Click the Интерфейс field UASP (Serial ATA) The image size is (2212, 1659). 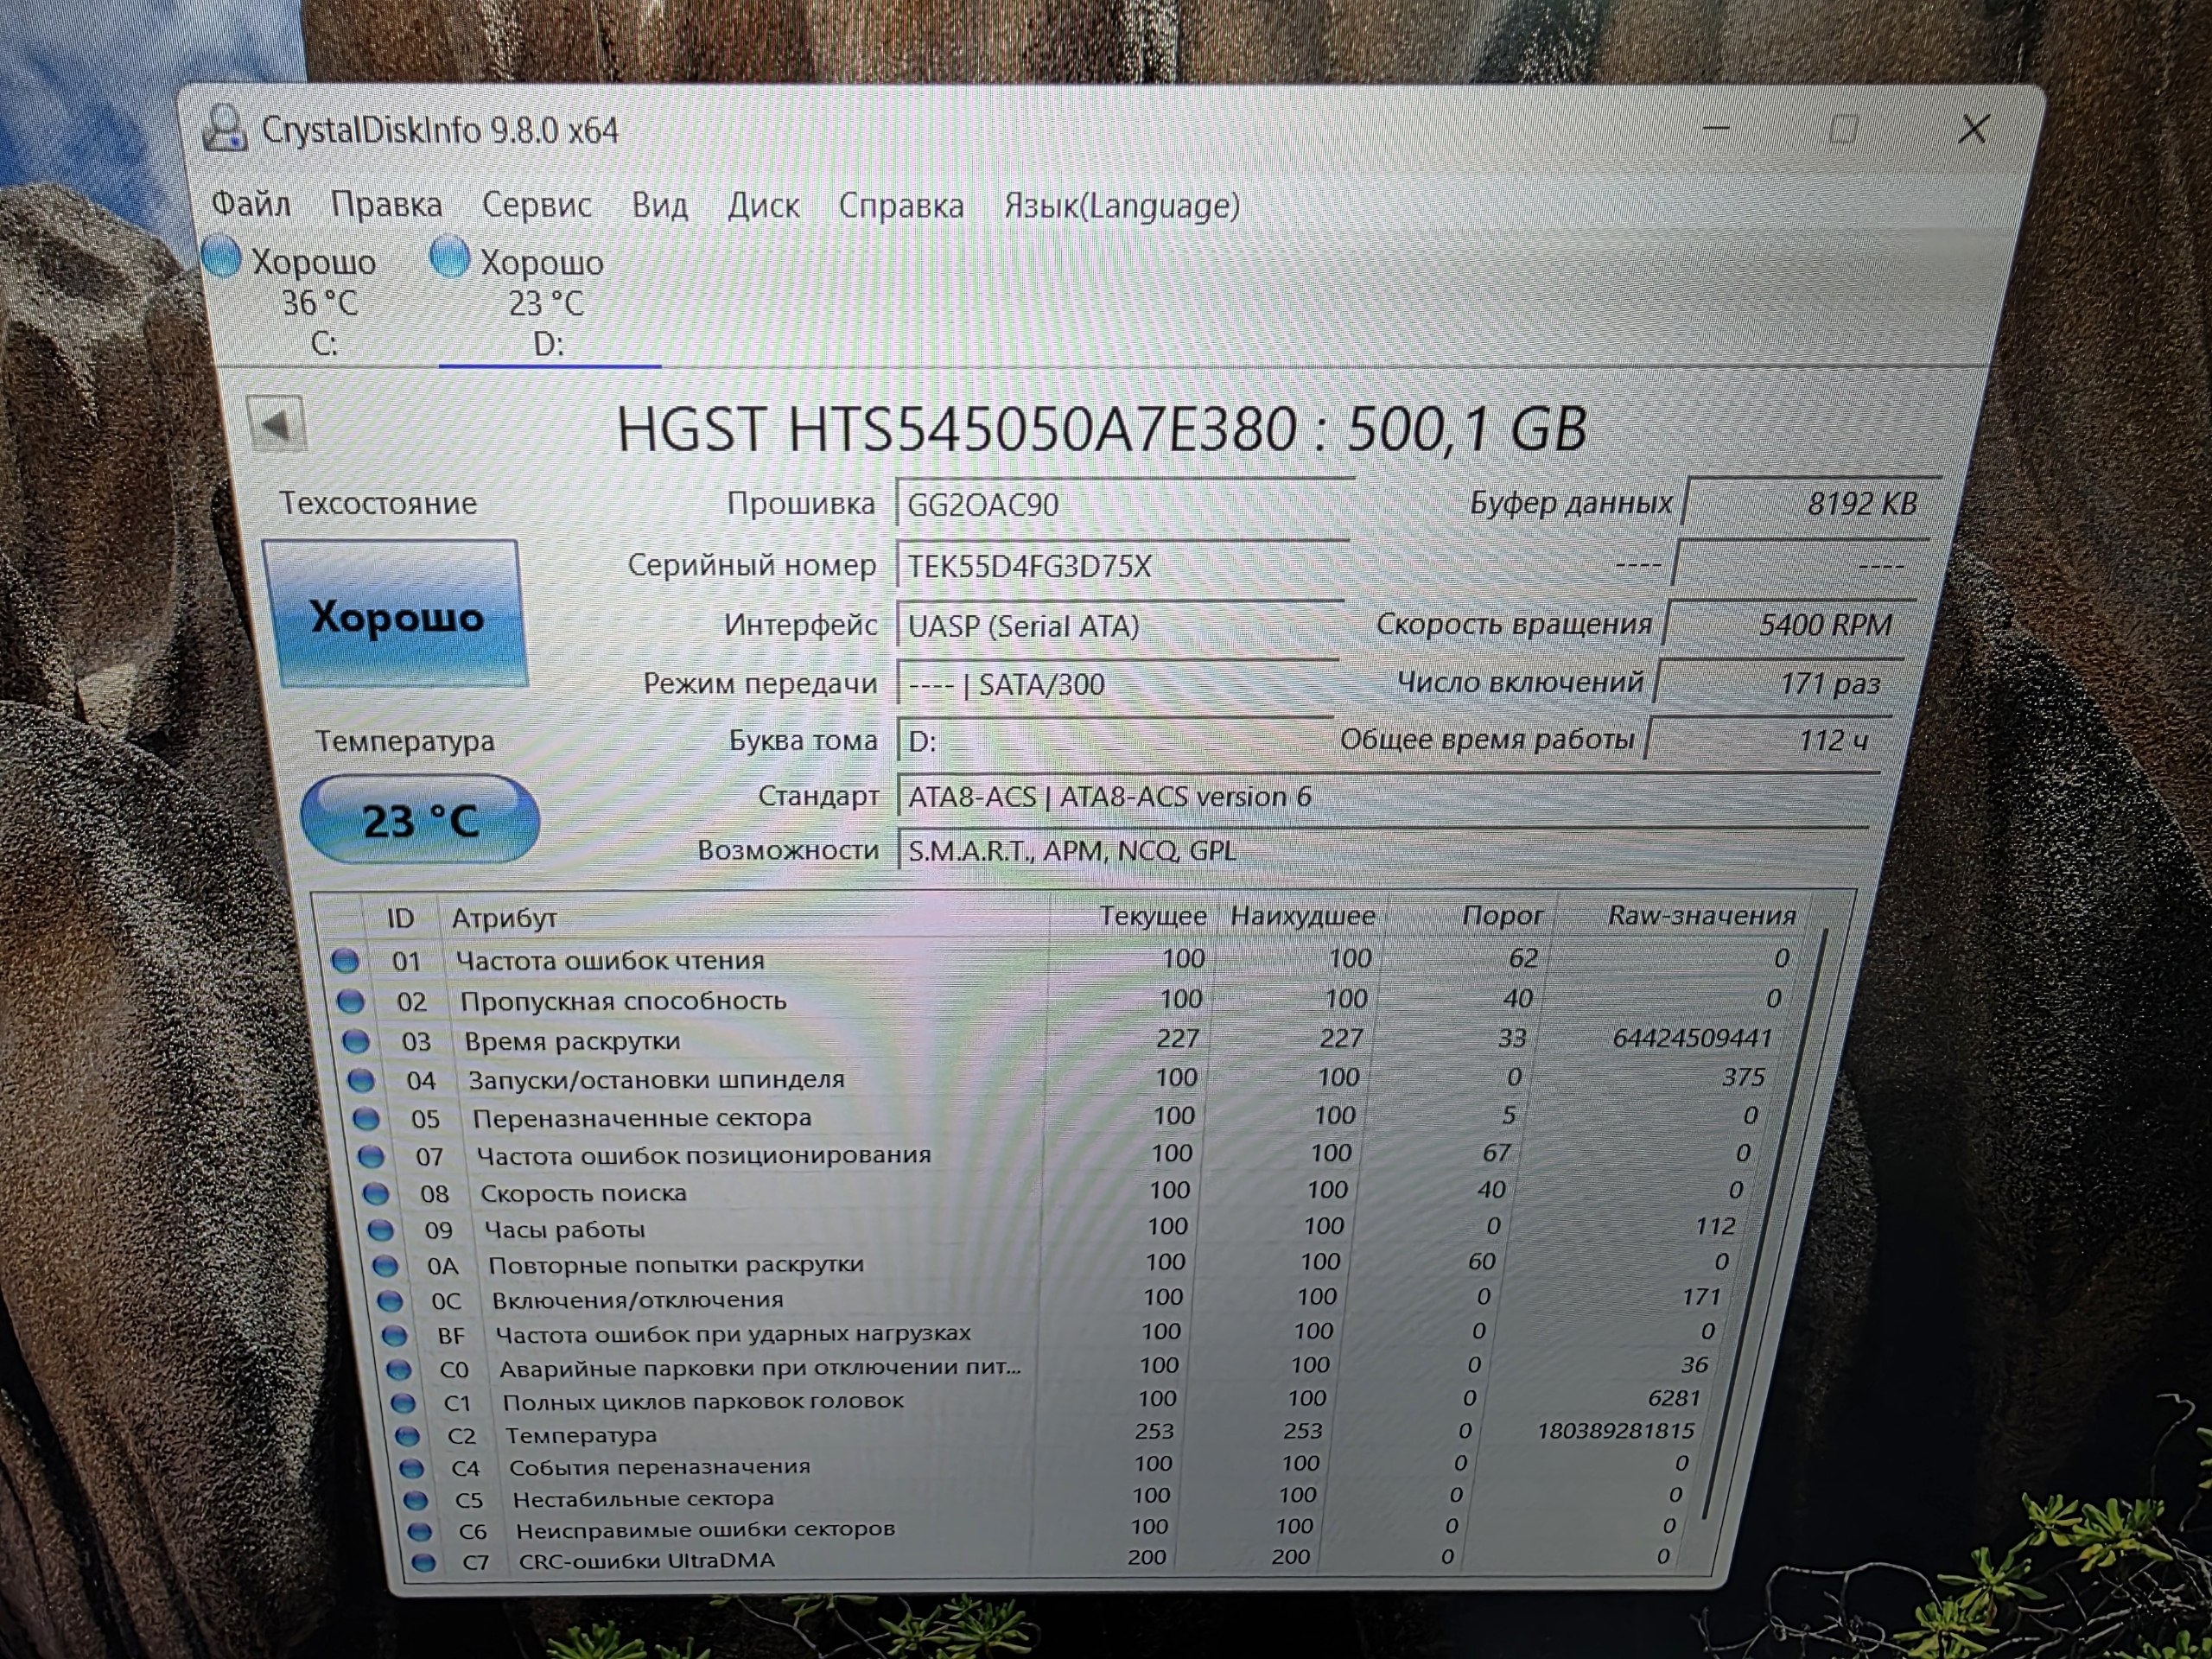1119,626
